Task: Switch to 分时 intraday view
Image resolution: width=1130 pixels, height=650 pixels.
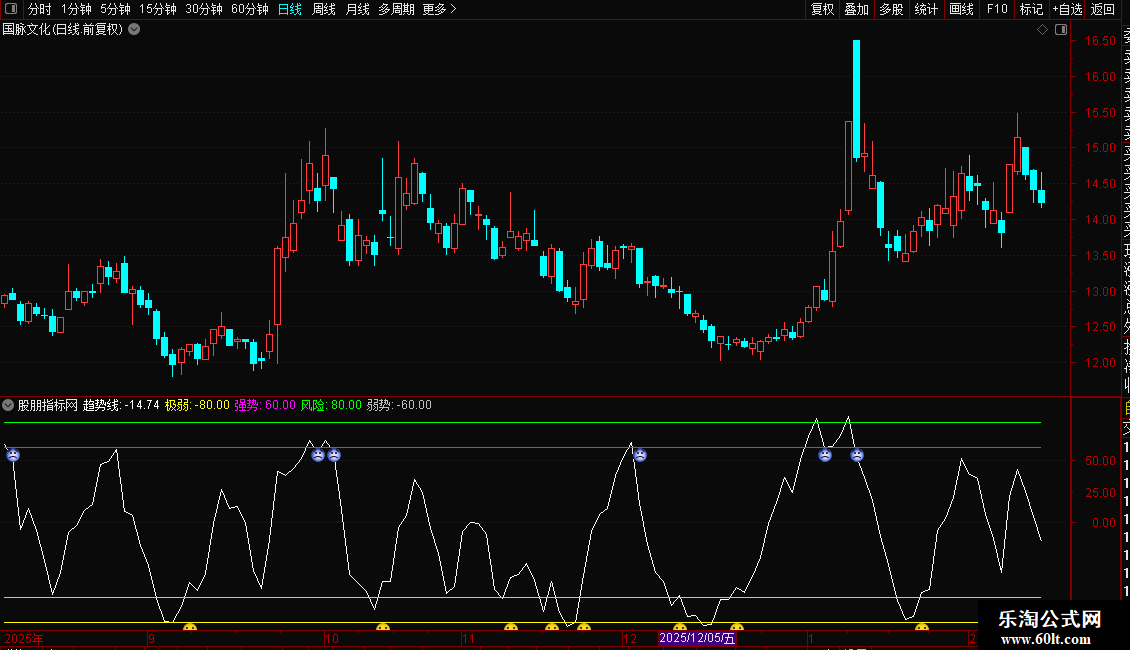Action: point(39,9)
